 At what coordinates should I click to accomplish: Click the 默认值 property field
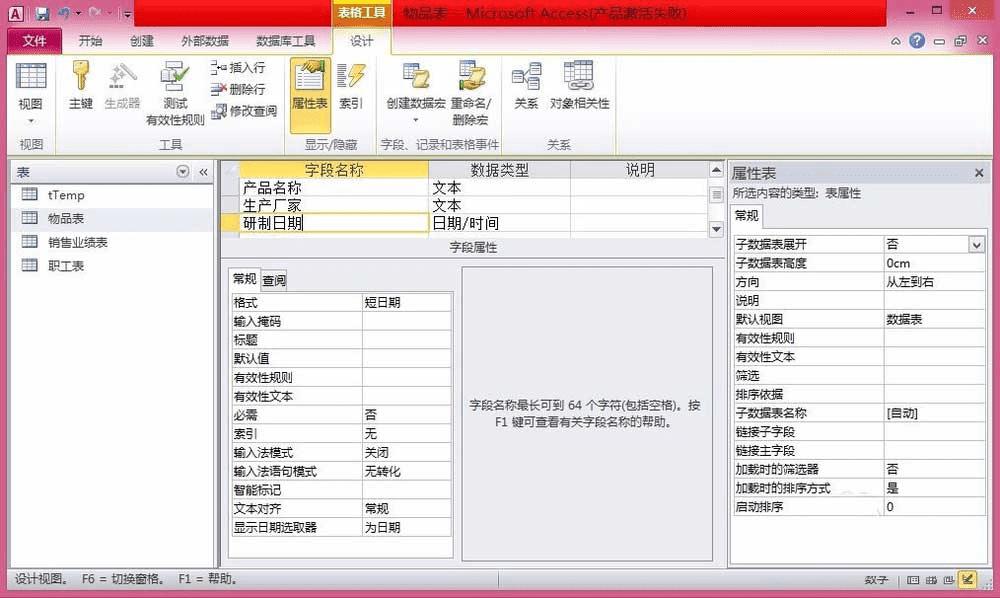pos(407,358)
